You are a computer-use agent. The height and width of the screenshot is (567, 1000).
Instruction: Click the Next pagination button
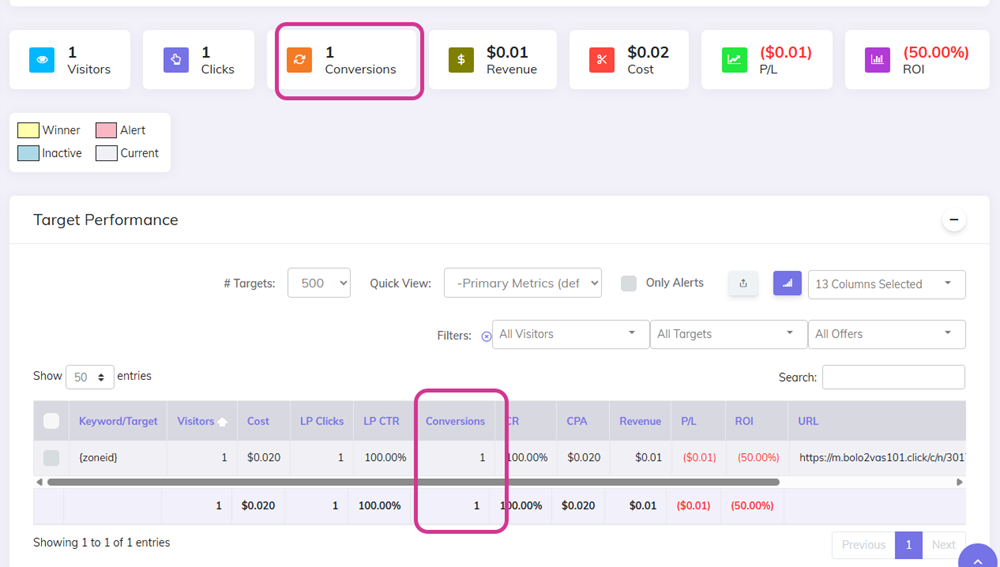point(943,545)
